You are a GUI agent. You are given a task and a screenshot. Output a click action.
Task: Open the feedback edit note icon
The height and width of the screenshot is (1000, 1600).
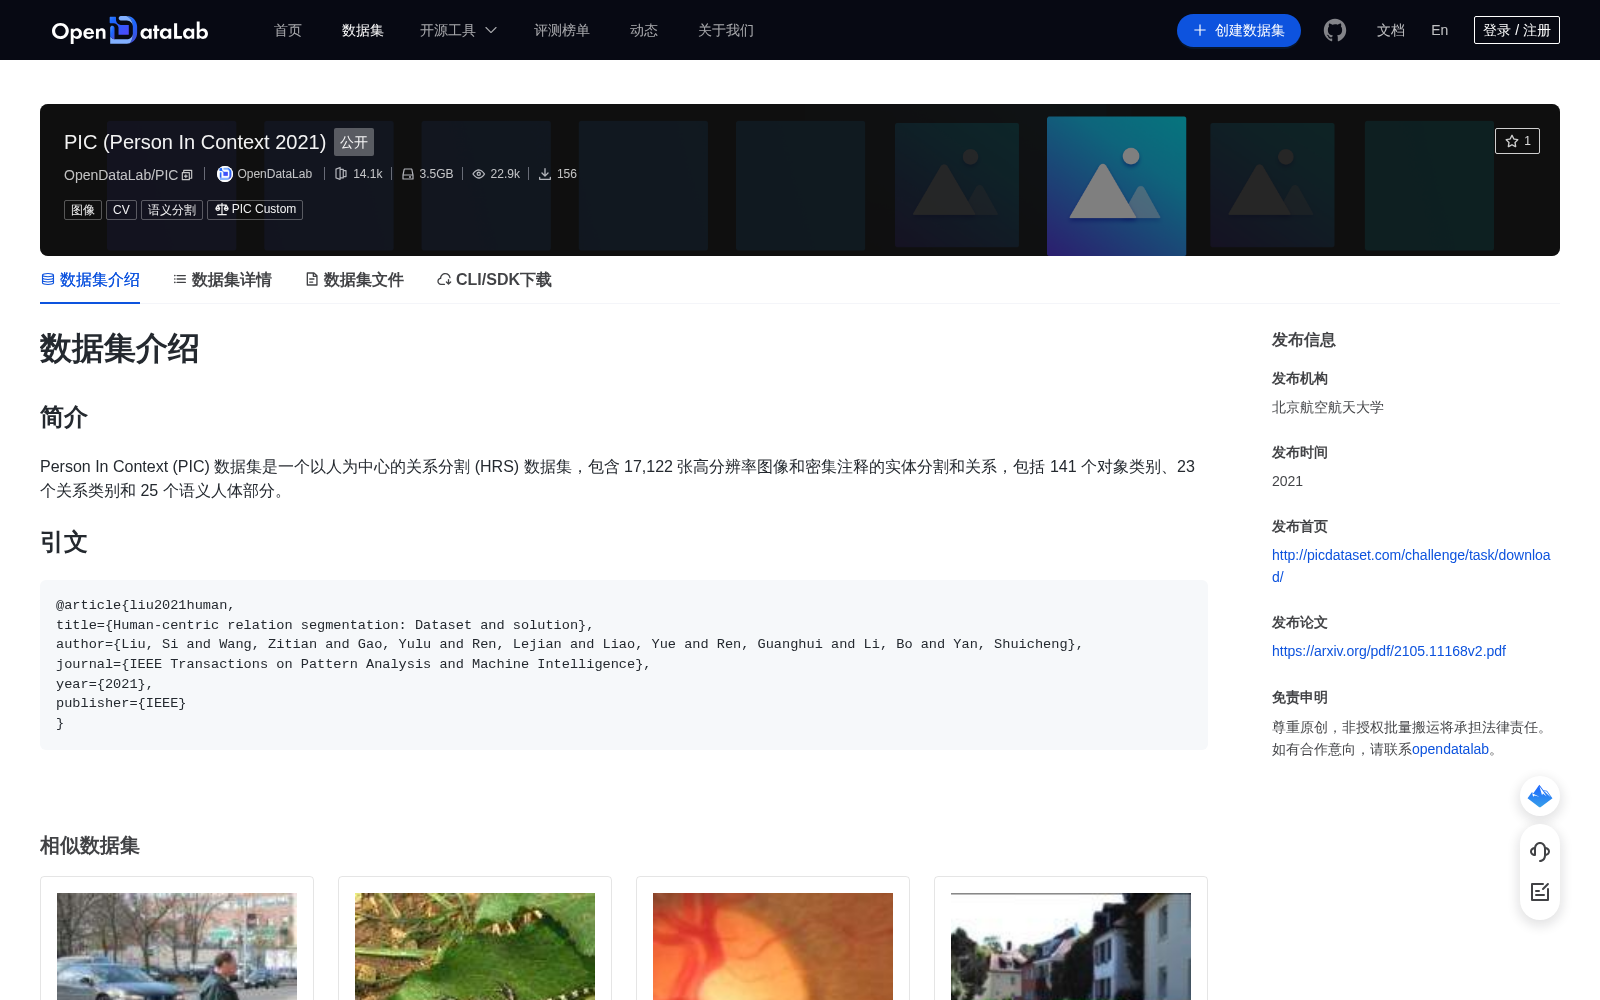(x=1540, y=892)
